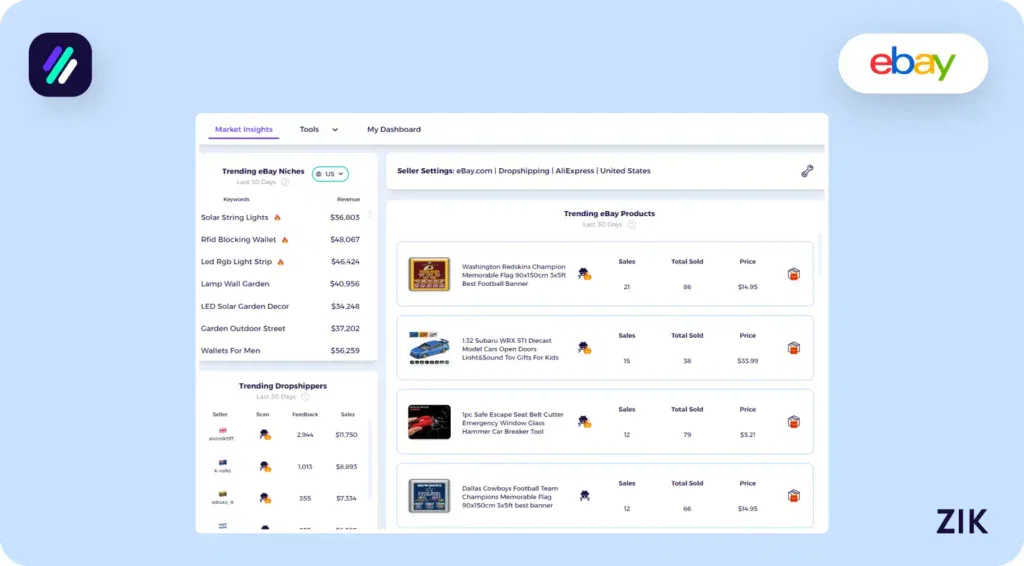Click scan icon for the 2,944 feedback seller
The image size is (1024, 566).
click(x=264, y=435)
